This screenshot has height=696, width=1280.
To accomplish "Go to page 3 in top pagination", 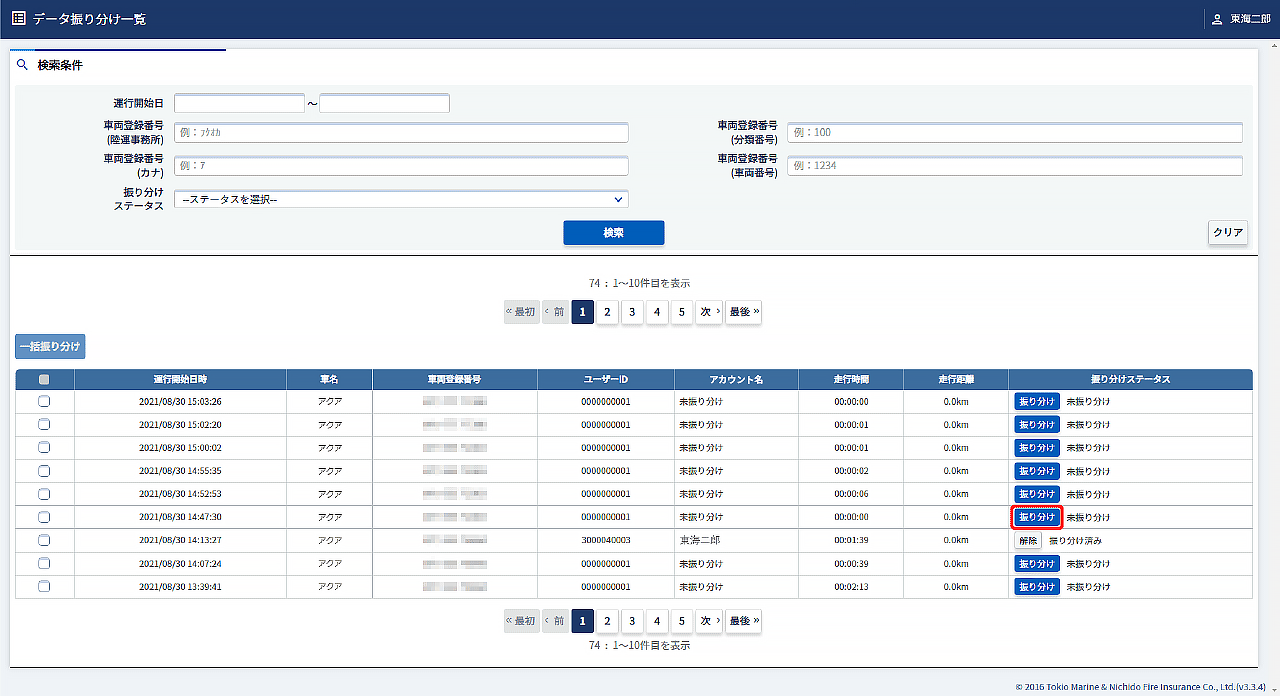I will [632, 312].
